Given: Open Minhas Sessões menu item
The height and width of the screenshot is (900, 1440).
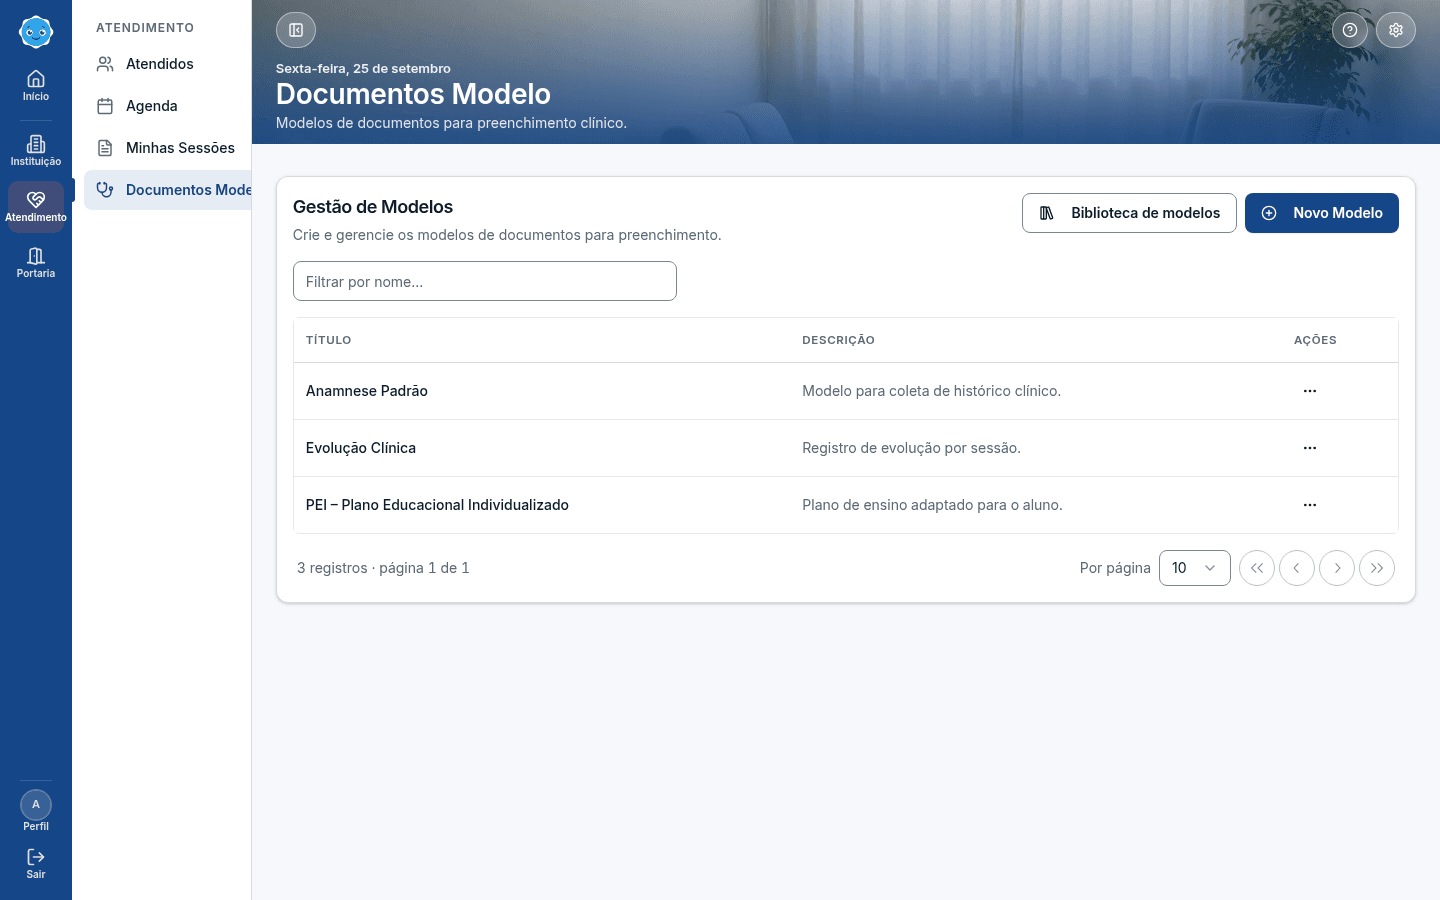Looking at the screenshot, I should pyautogui.click(x=167, y=148).
